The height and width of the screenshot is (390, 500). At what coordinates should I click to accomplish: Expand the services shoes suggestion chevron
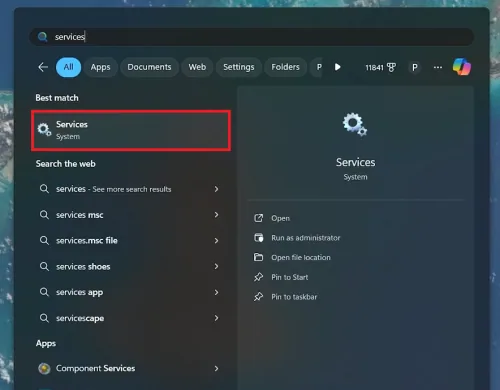tap(216, 266)
